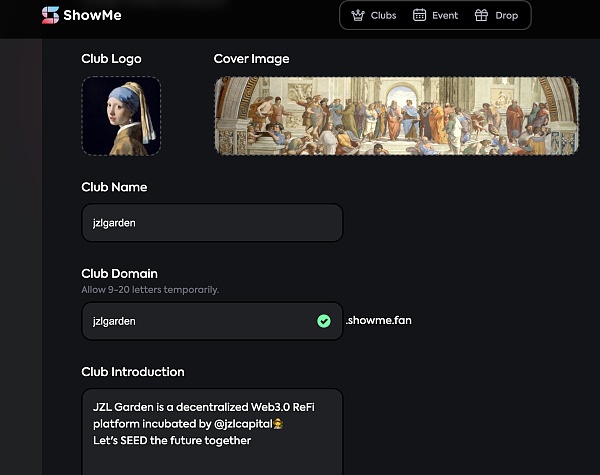Click the crown icon beside Clubs
This screenshot has width=600, height=475.
[x=358, y=15]
